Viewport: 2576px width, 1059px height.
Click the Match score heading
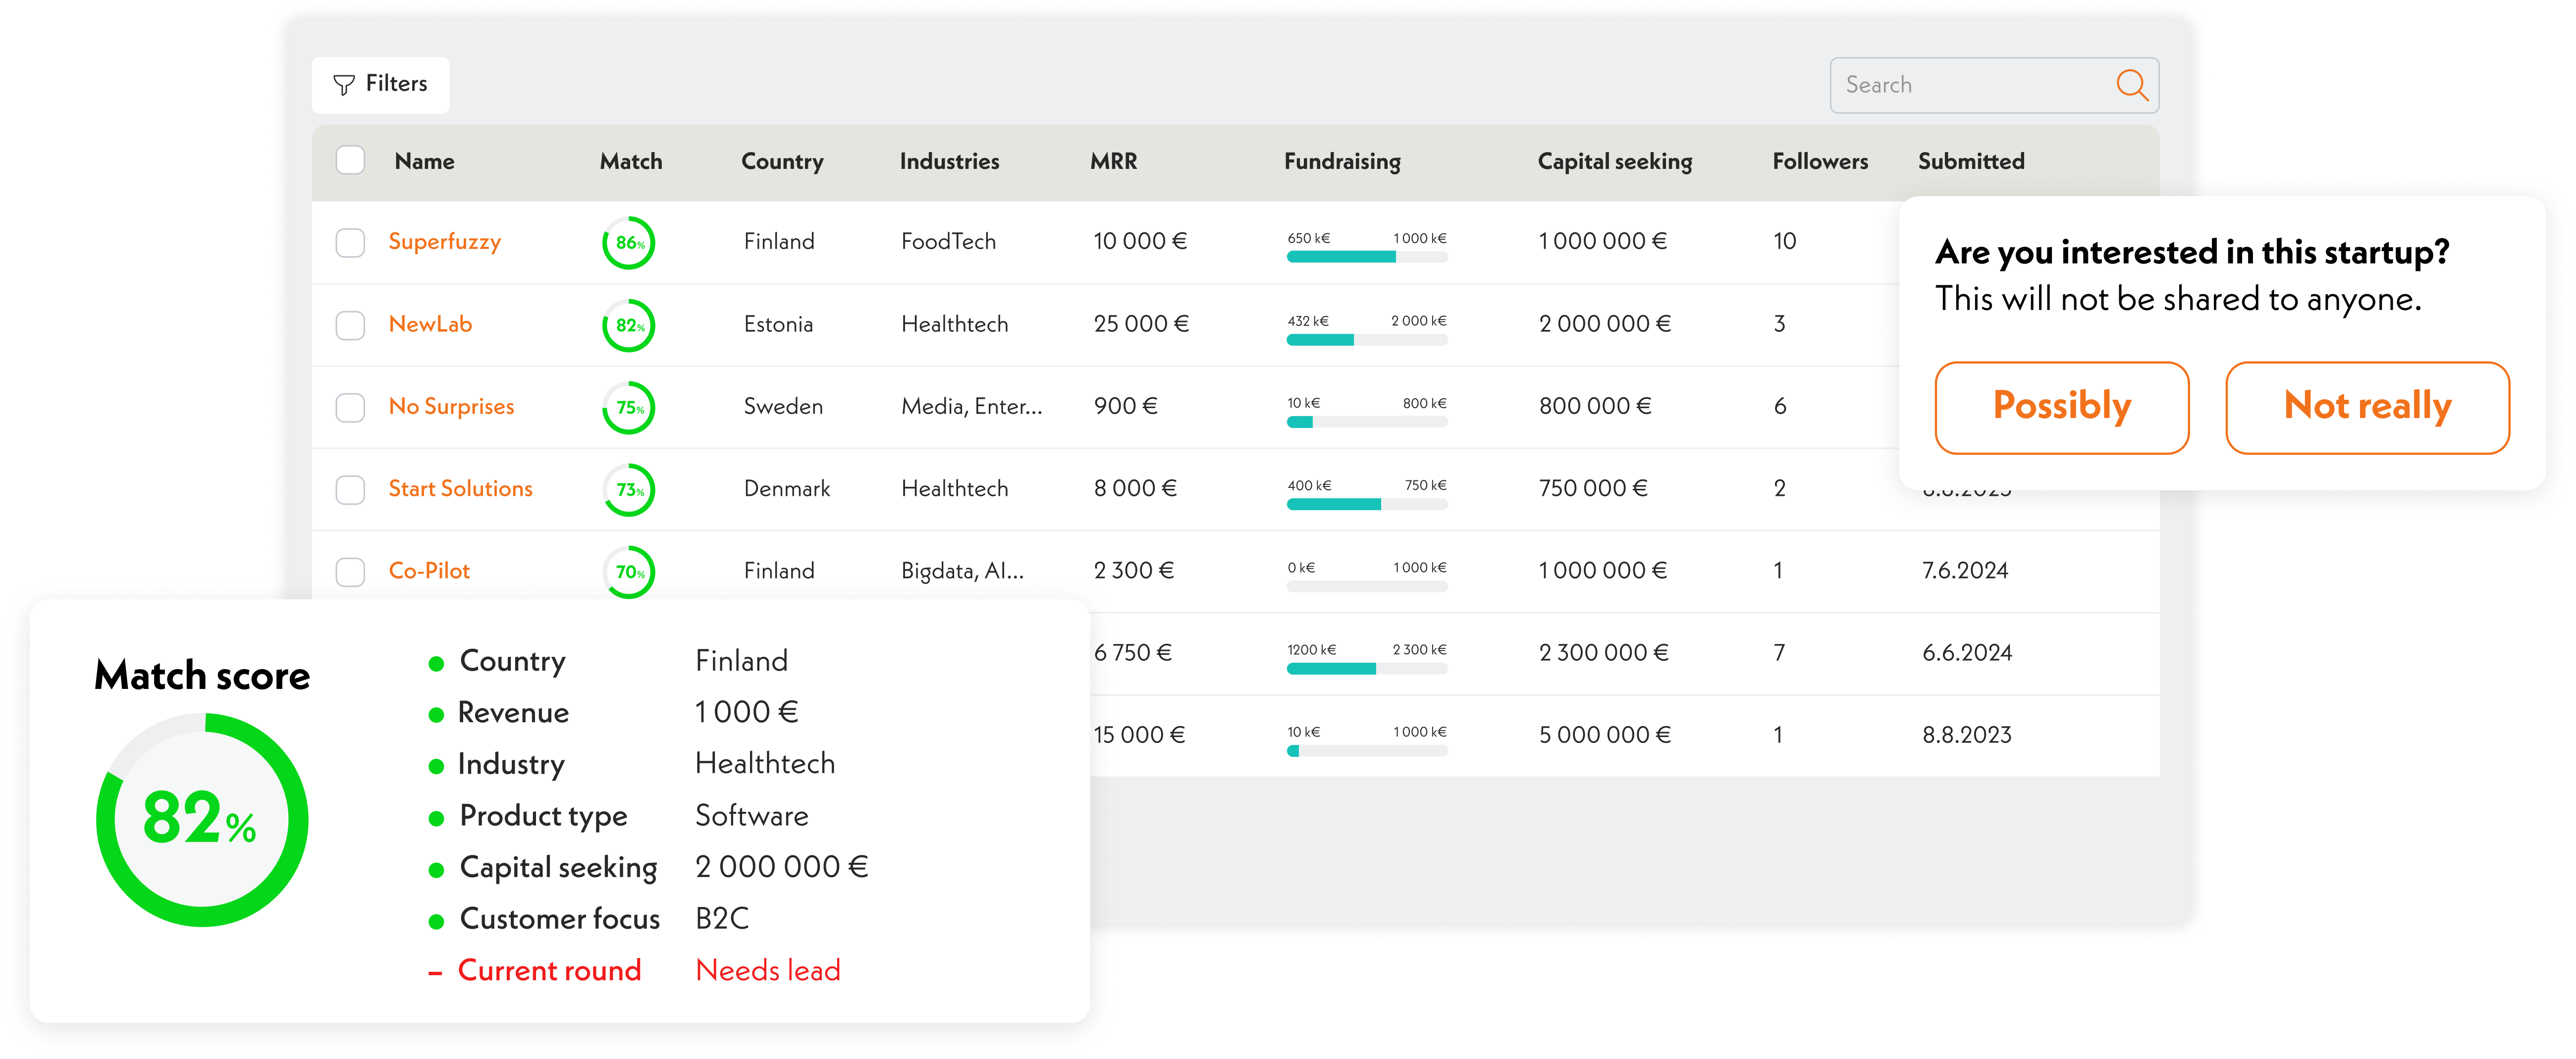202,676
